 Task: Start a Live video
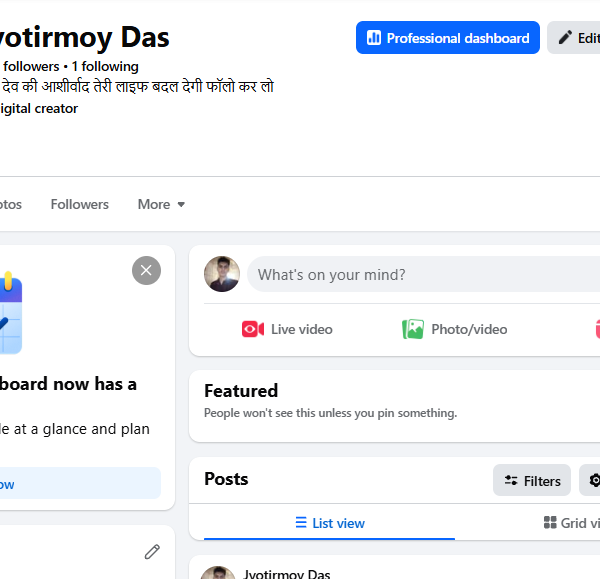tap(287, 329)
